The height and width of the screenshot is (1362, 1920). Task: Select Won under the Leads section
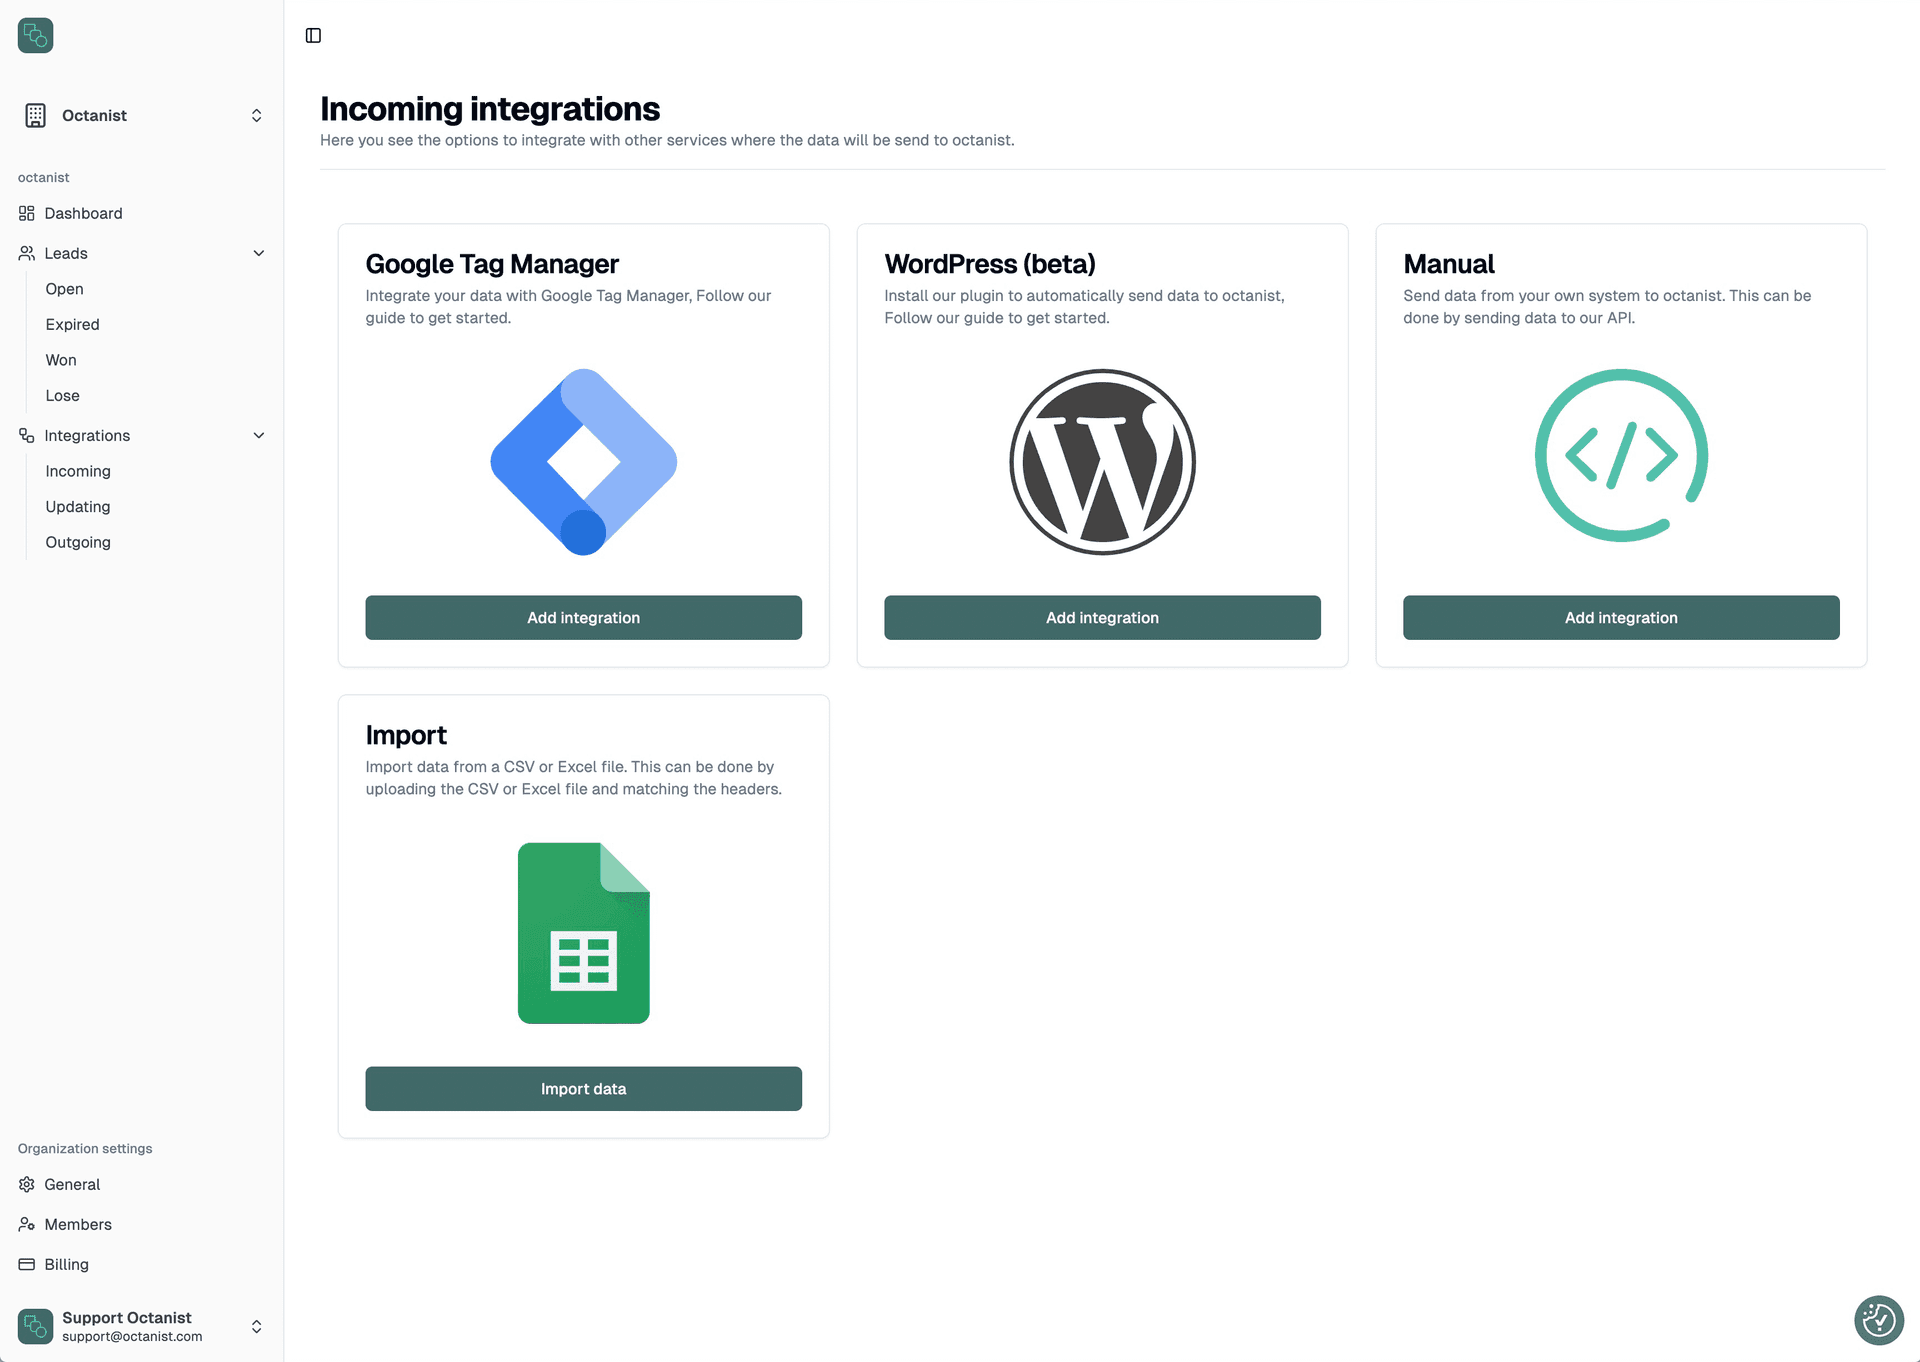pyautogui.click(x=60, y=359)
